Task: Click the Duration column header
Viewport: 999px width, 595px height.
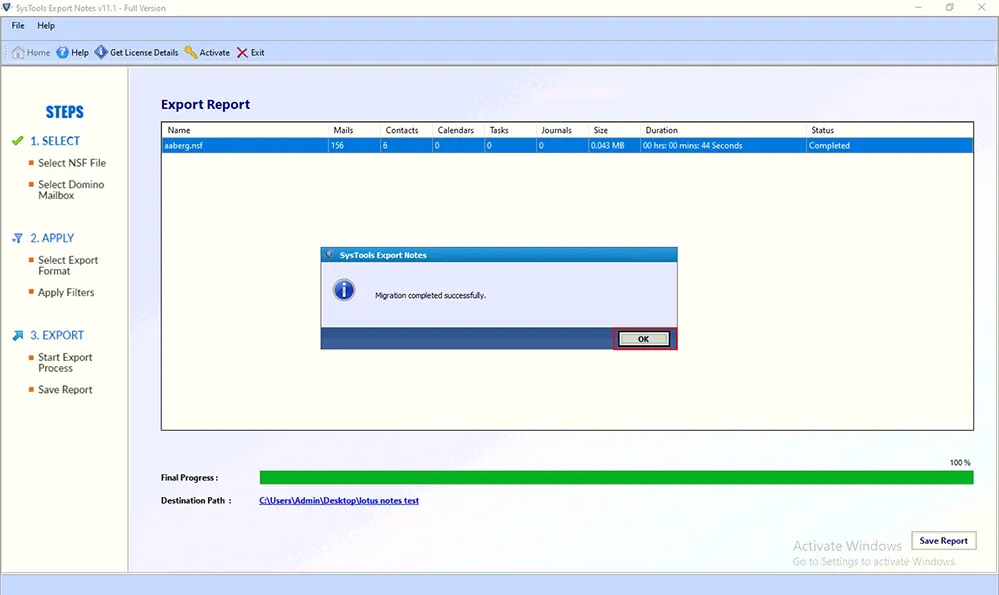Action: click(723, 130)
